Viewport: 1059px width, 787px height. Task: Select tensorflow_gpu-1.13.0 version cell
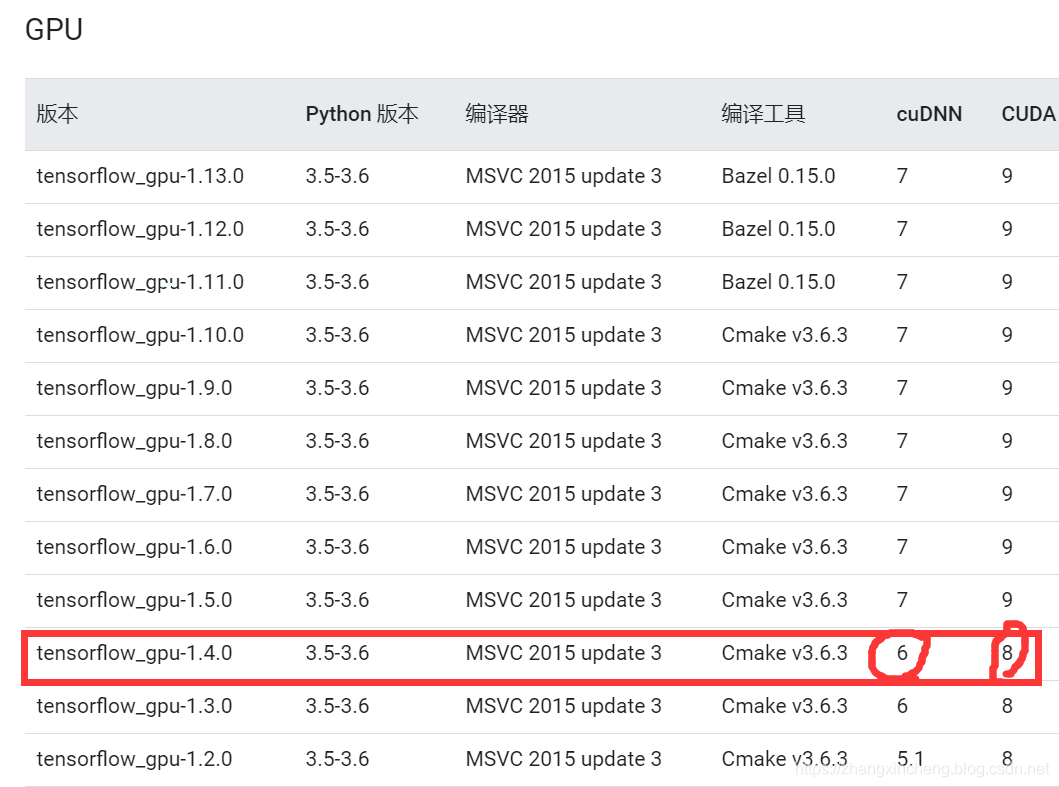pos(140,176)
